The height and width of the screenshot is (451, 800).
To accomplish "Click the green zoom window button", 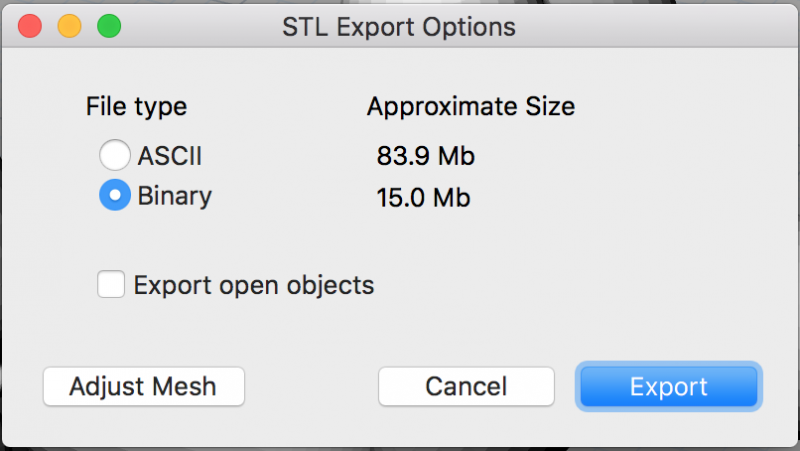I will 108,27.
